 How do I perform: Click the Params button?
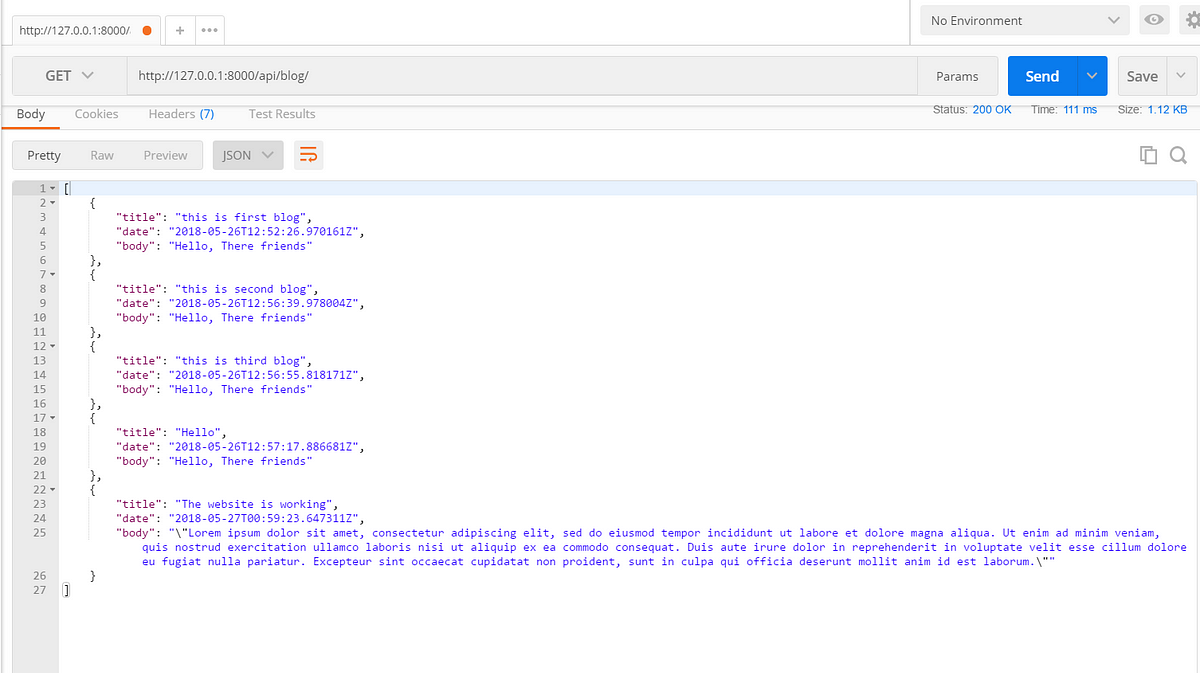pos(957,76)
